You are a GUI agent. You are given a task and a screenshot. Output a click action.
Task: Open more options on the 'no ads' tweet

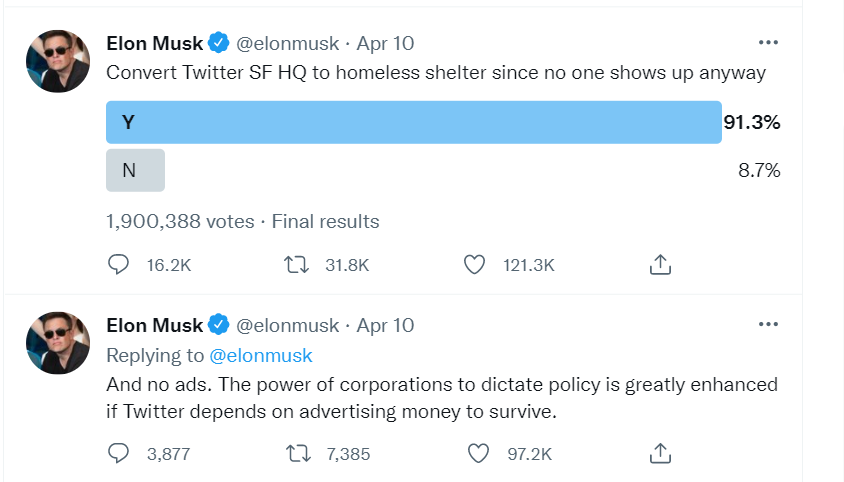point(768,325)
